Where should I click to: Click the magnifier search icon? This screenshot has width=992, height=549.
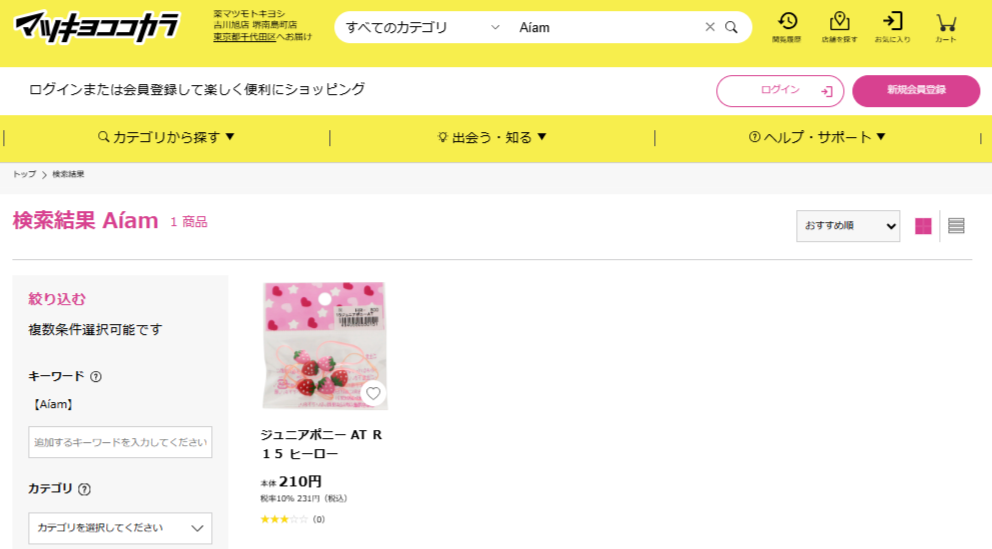(x=731, y=27)
